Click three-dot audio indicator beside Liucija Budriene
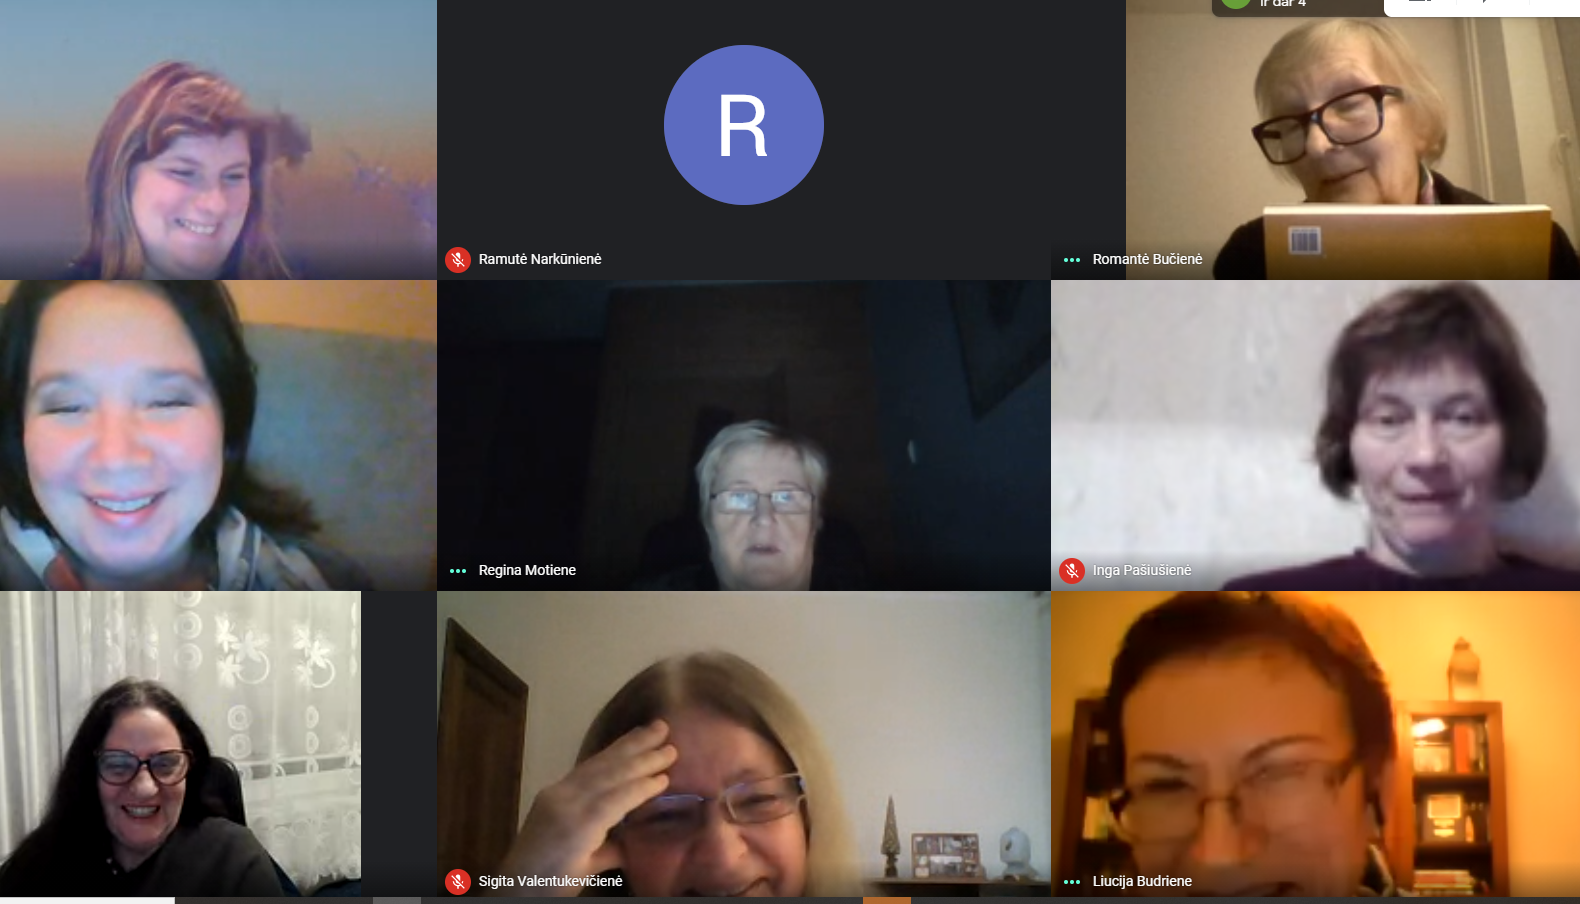 point(1072,882)
